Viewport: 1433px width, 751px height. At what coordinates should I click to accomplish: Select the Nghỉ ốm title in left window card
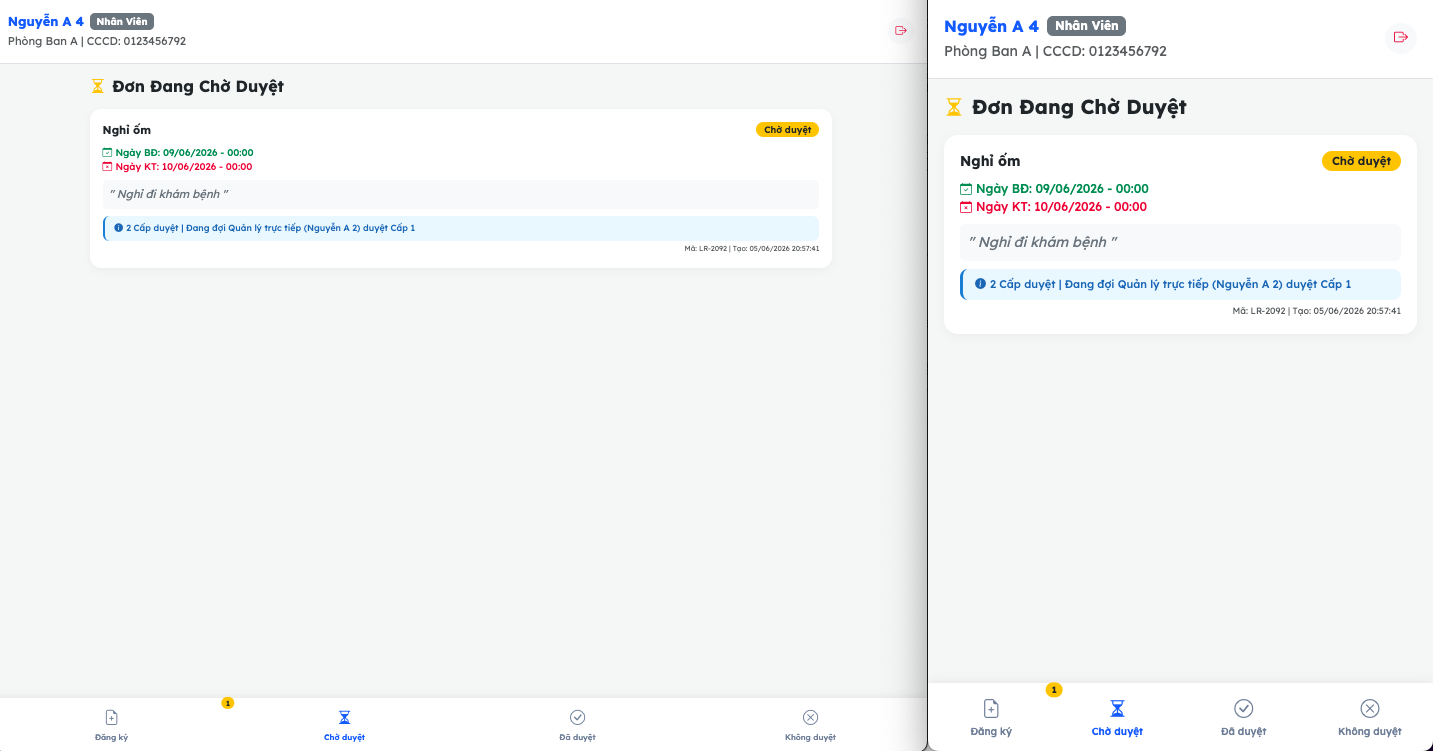[x=127, y=130]
